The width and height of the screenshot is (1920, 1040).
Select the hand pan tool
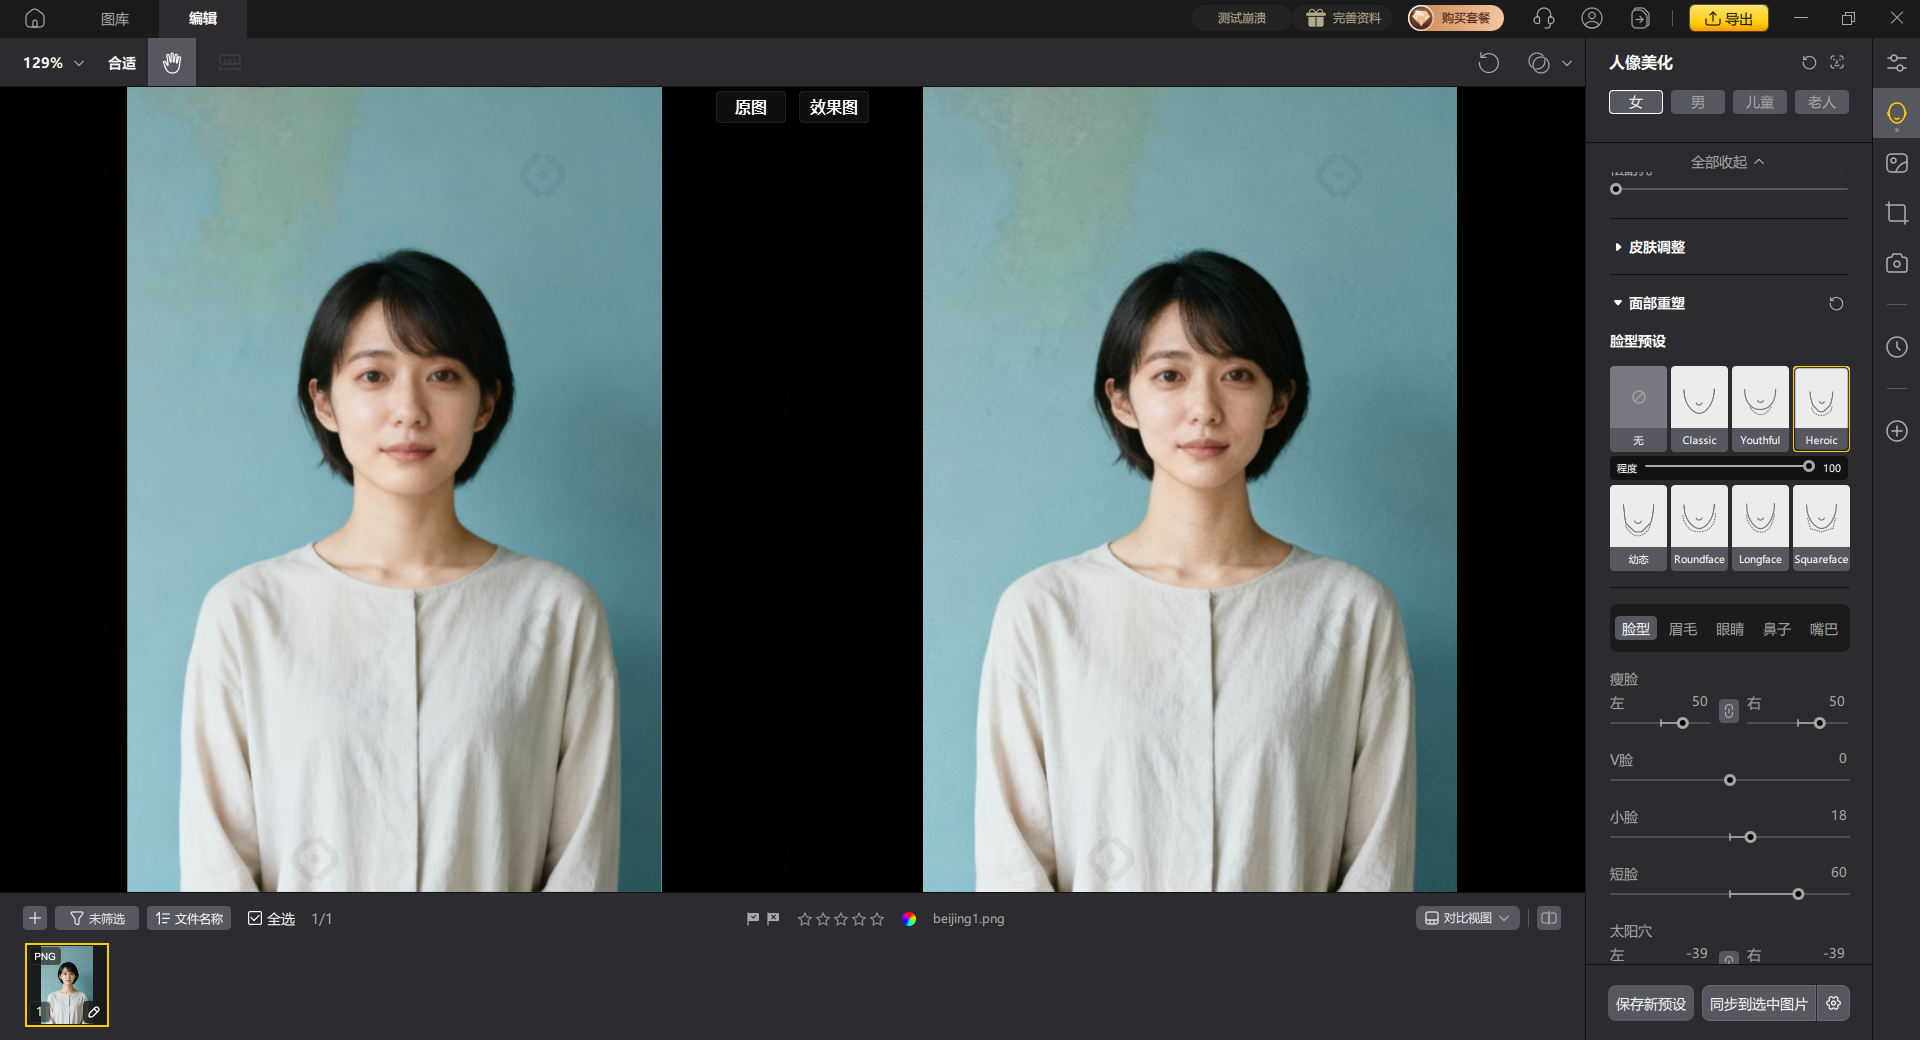pyautogui.click(x=172, y=63)
